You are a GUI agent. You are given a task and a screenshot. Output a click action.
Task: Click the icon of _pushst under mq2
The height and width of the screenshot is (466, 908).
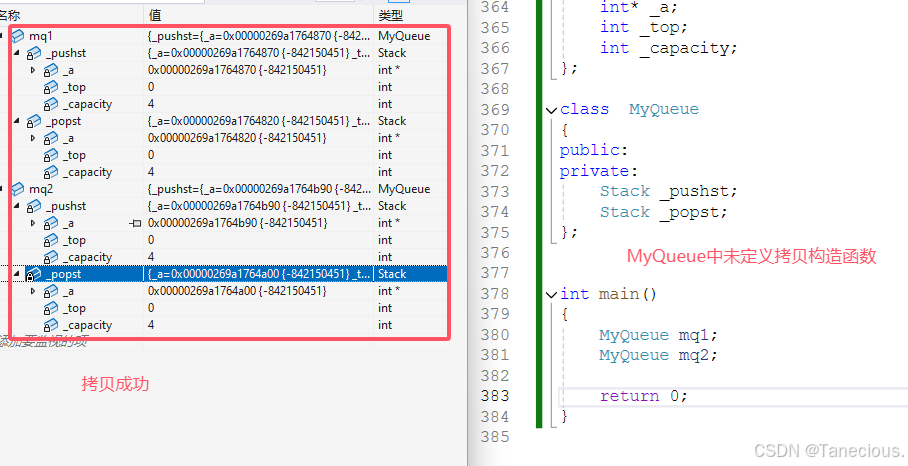(34, 206)
